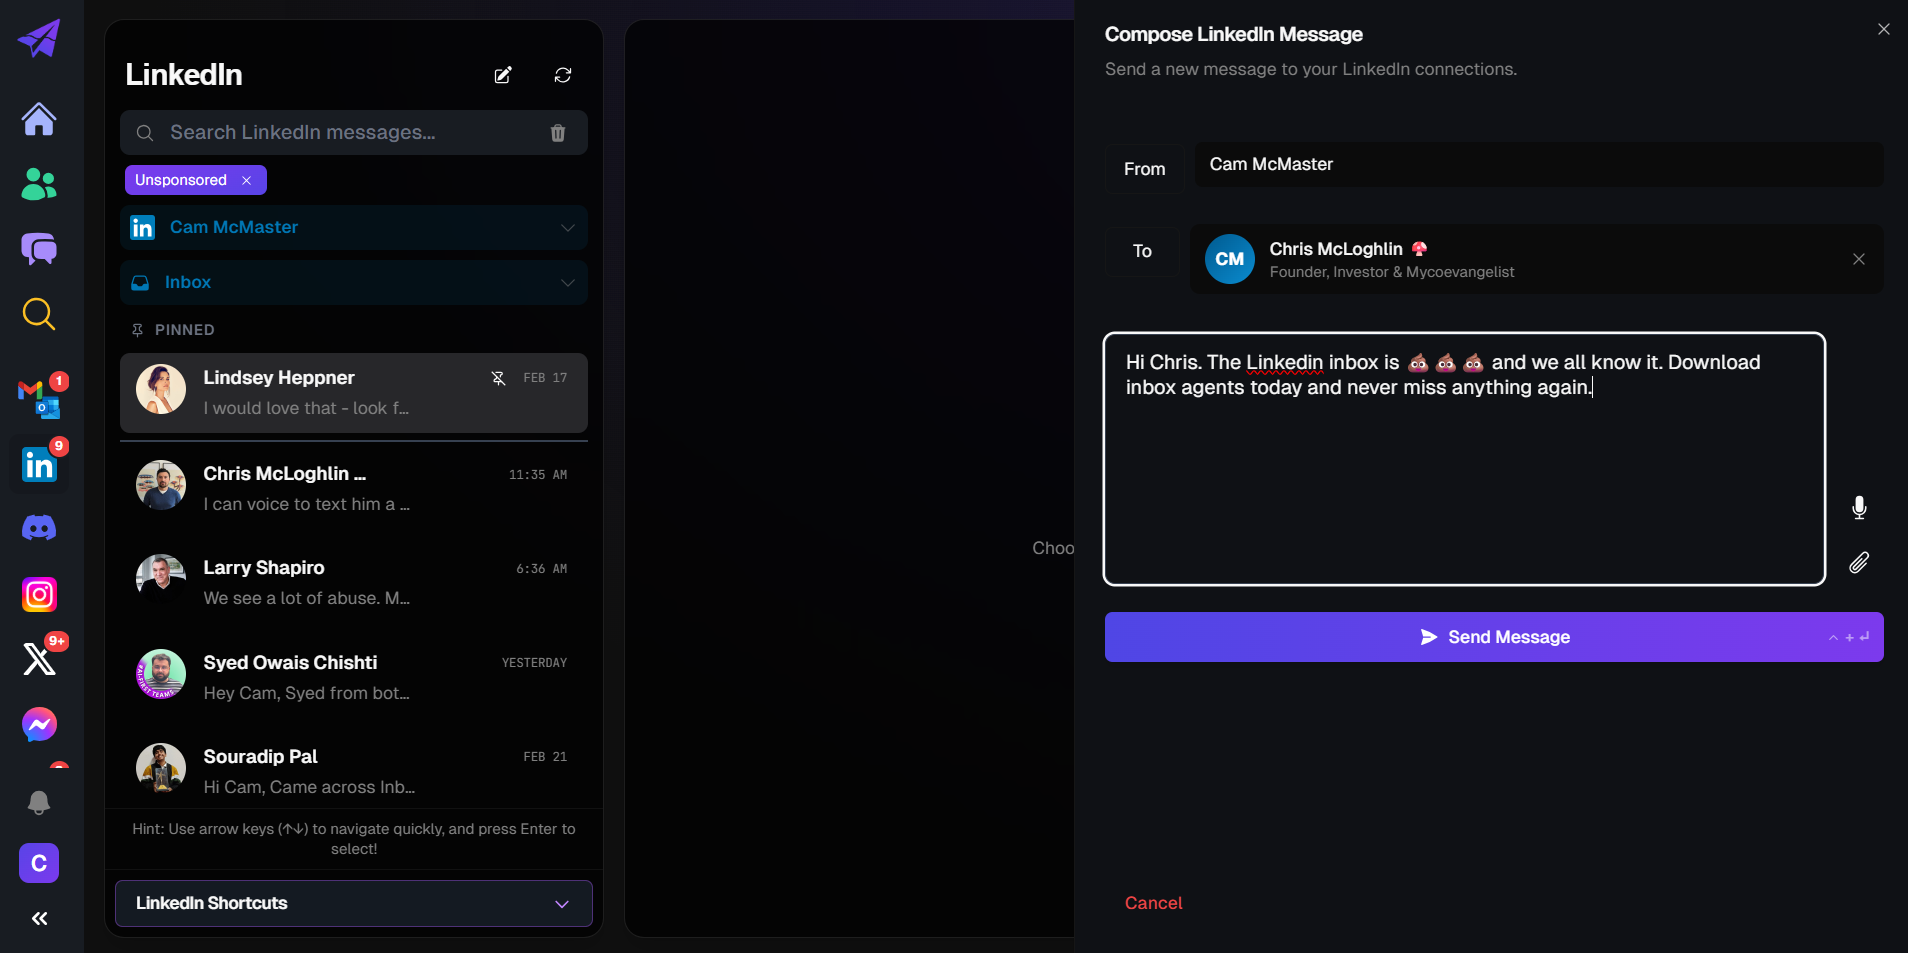Viewport: 1908px width, 953px height.
Task: Open the X (Twitter) inbox icon
Action: pyautogui.click(x=39, y=659)
